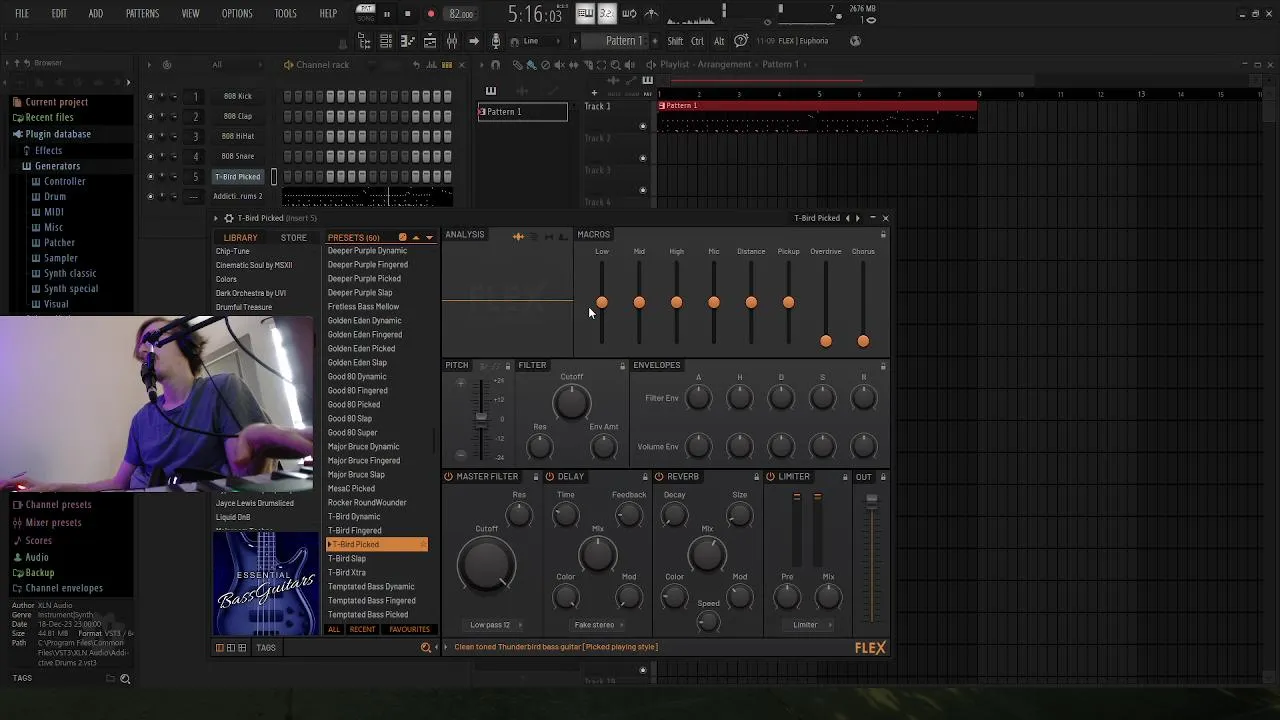Viewport: 1280px width, 720px height.
Task: Open the TOOLS menu
Action: click(285, 14)
